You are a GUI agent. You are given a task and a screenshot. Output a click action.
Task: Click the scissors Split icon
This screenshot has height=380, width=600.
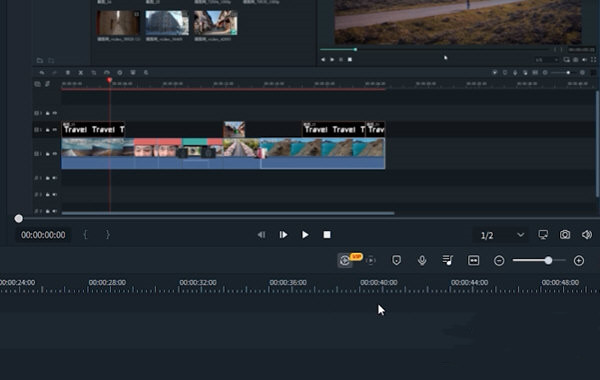tap(81, 73)
